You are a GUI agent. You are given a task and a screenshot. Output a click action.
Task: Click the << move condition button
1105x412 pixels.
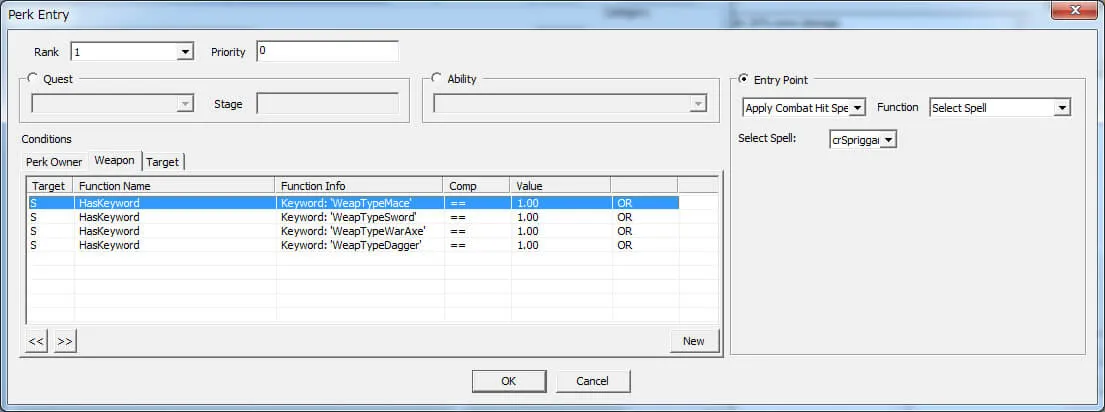click(36, 341)
